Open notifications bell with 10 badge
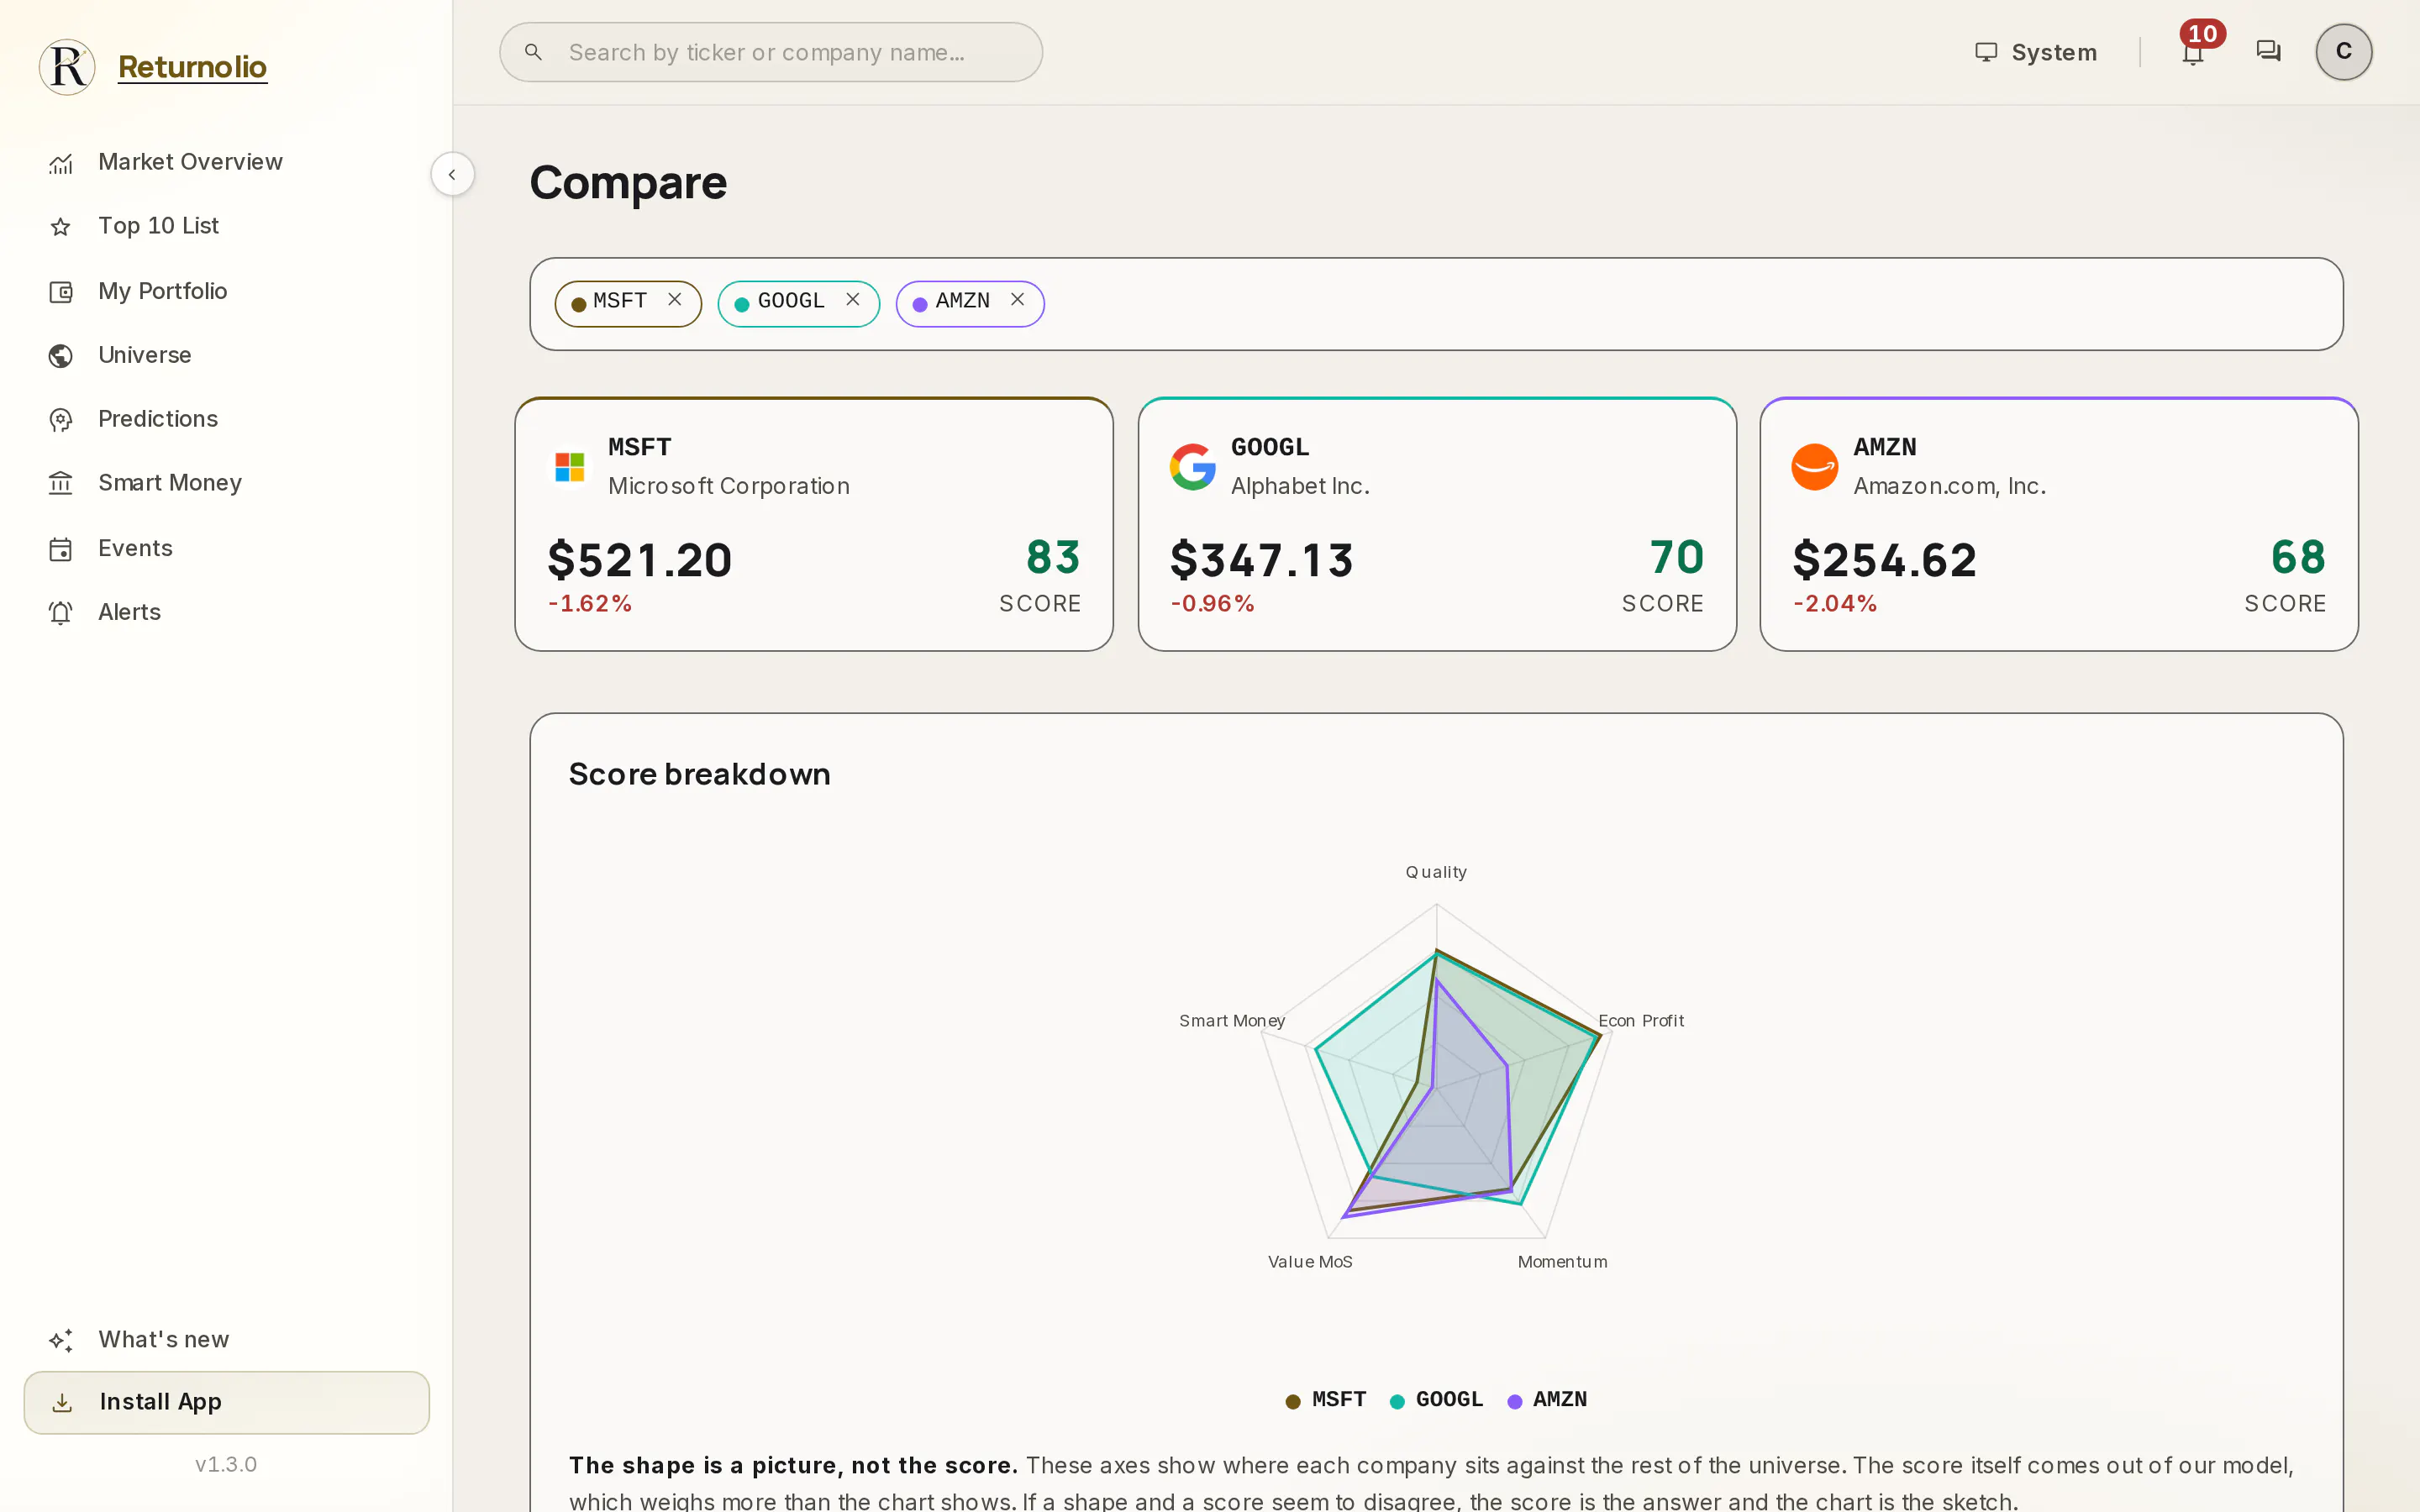The height and width of the screenshot is (1512, 2420). tap(2194, 50)
